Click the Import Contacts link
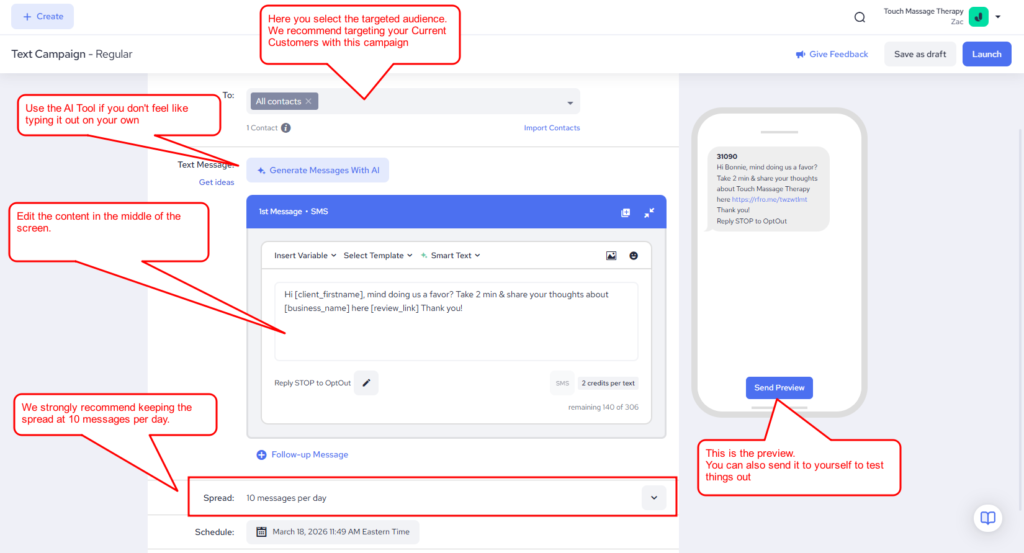 (x=551, y=128)
